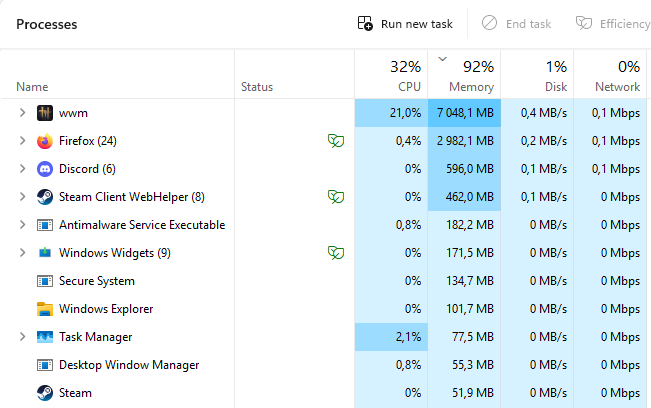Select the Firefox (24) row name
Image resolution: width=651 pixels, height=408 pixels.
[88, 141]
